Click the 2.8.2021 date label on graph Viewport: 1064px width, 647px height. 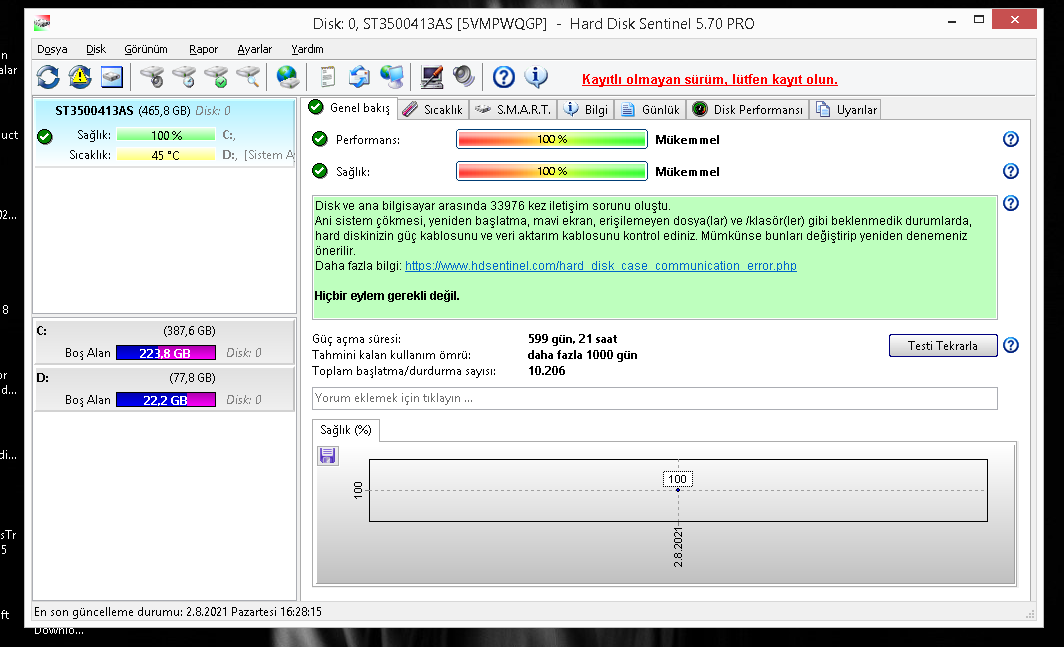pyautogui.click(x=679, y=547)
